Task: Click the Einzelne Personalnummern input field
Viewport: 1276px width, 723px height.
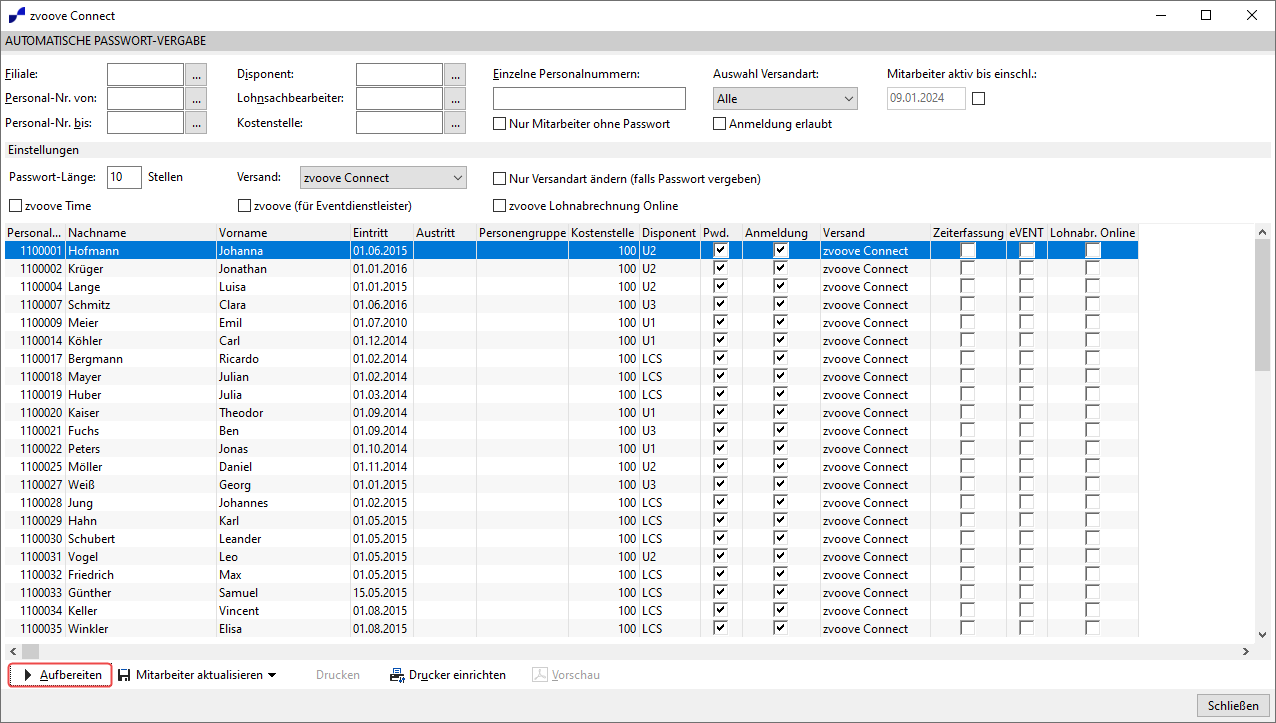Action: click(x=589, y=98)
